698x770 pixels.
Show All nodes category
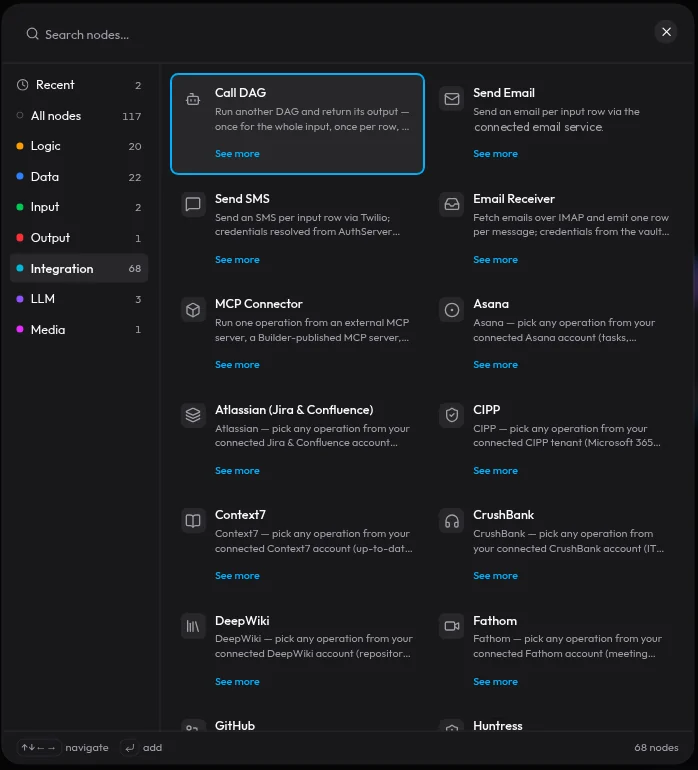79,116
